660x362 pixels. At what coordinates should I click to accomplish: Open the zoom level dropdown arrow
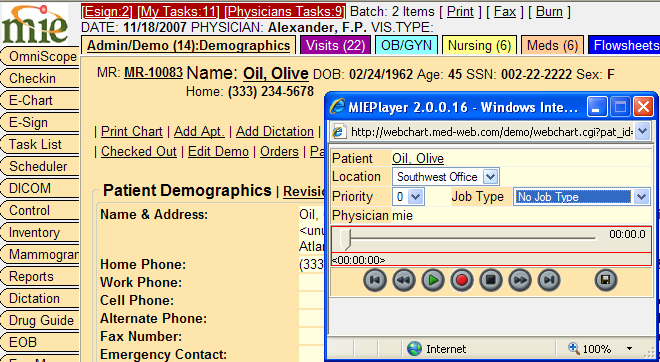tap(629, 349)
